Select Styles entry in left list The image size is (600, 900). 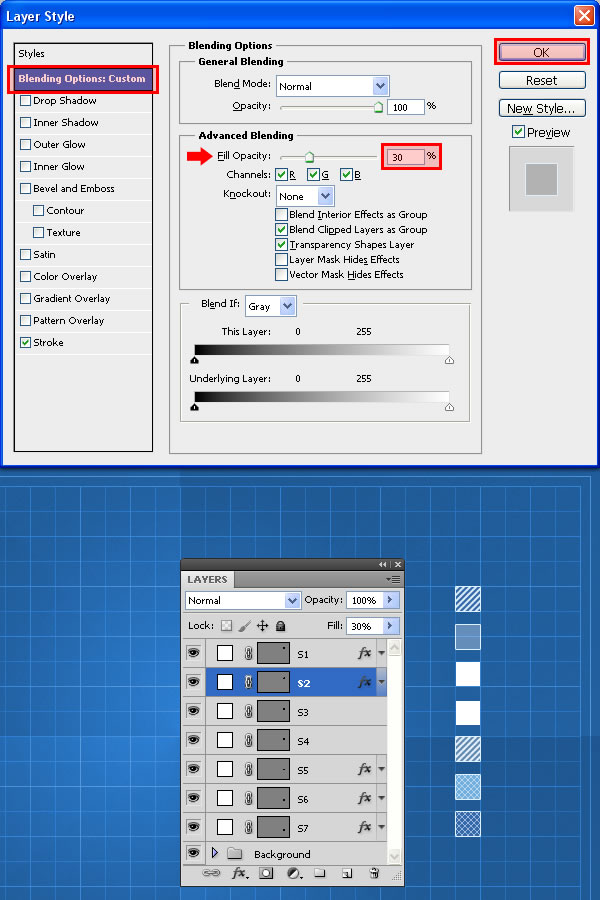point(83,54)
